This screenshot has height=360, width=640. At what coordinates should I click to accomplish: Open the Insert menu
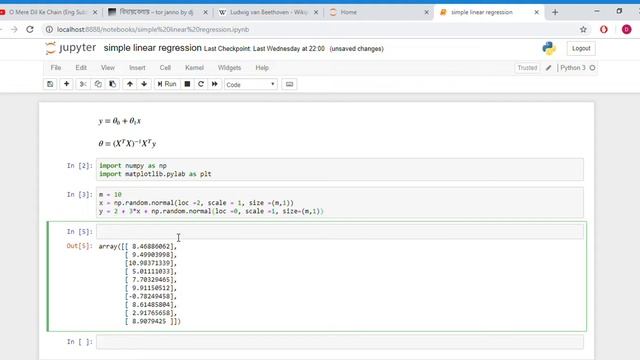pyautogui.click(x=137, y=68)
